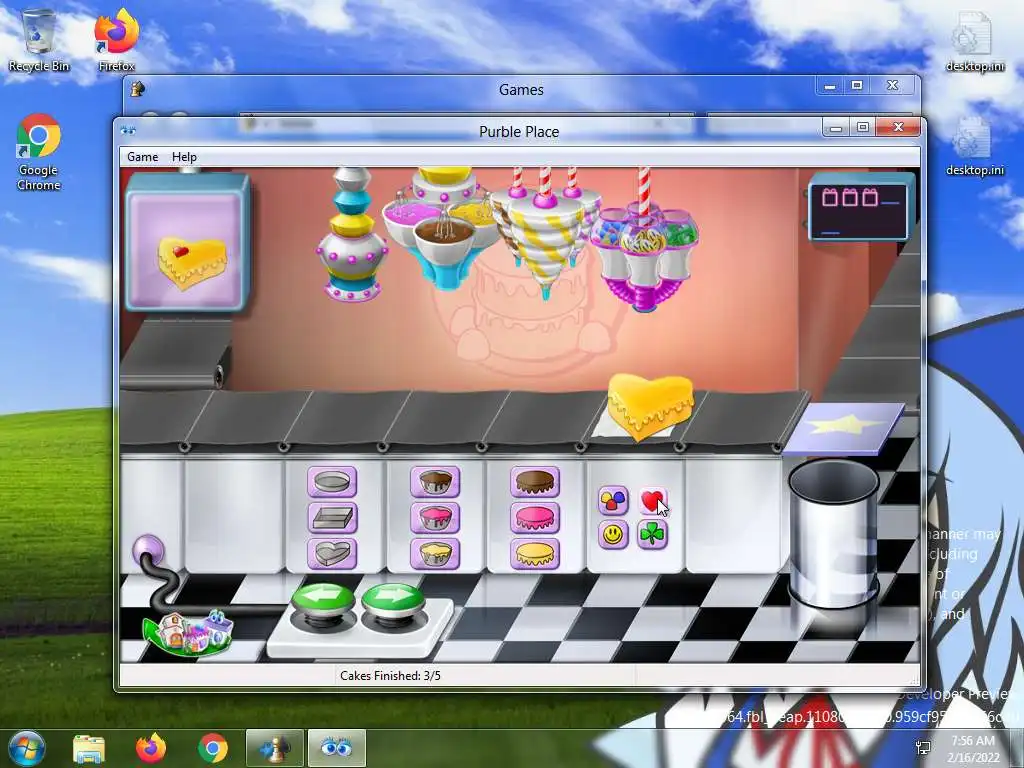
Task: Push the green left arrow conveyor button
Action: click(x=323, y=601)
